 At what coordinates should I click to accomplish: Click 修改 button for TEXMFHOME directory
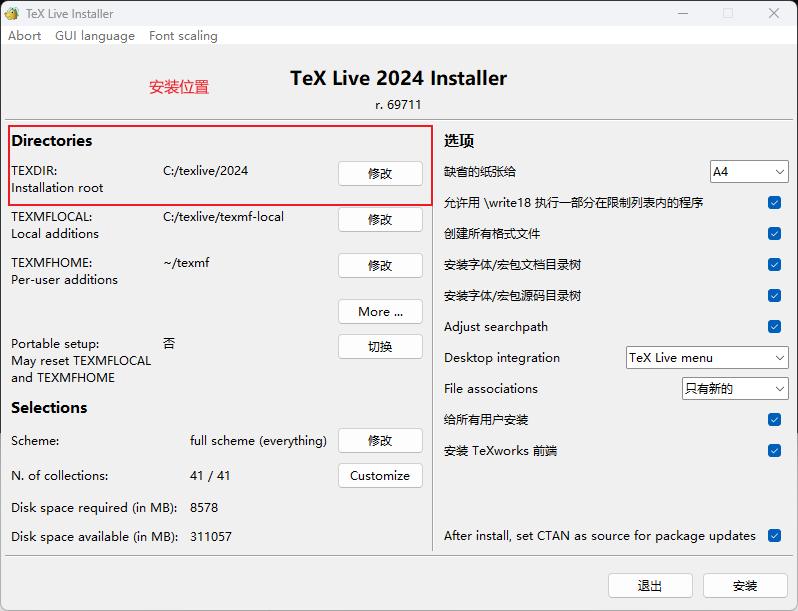(380, 265)
